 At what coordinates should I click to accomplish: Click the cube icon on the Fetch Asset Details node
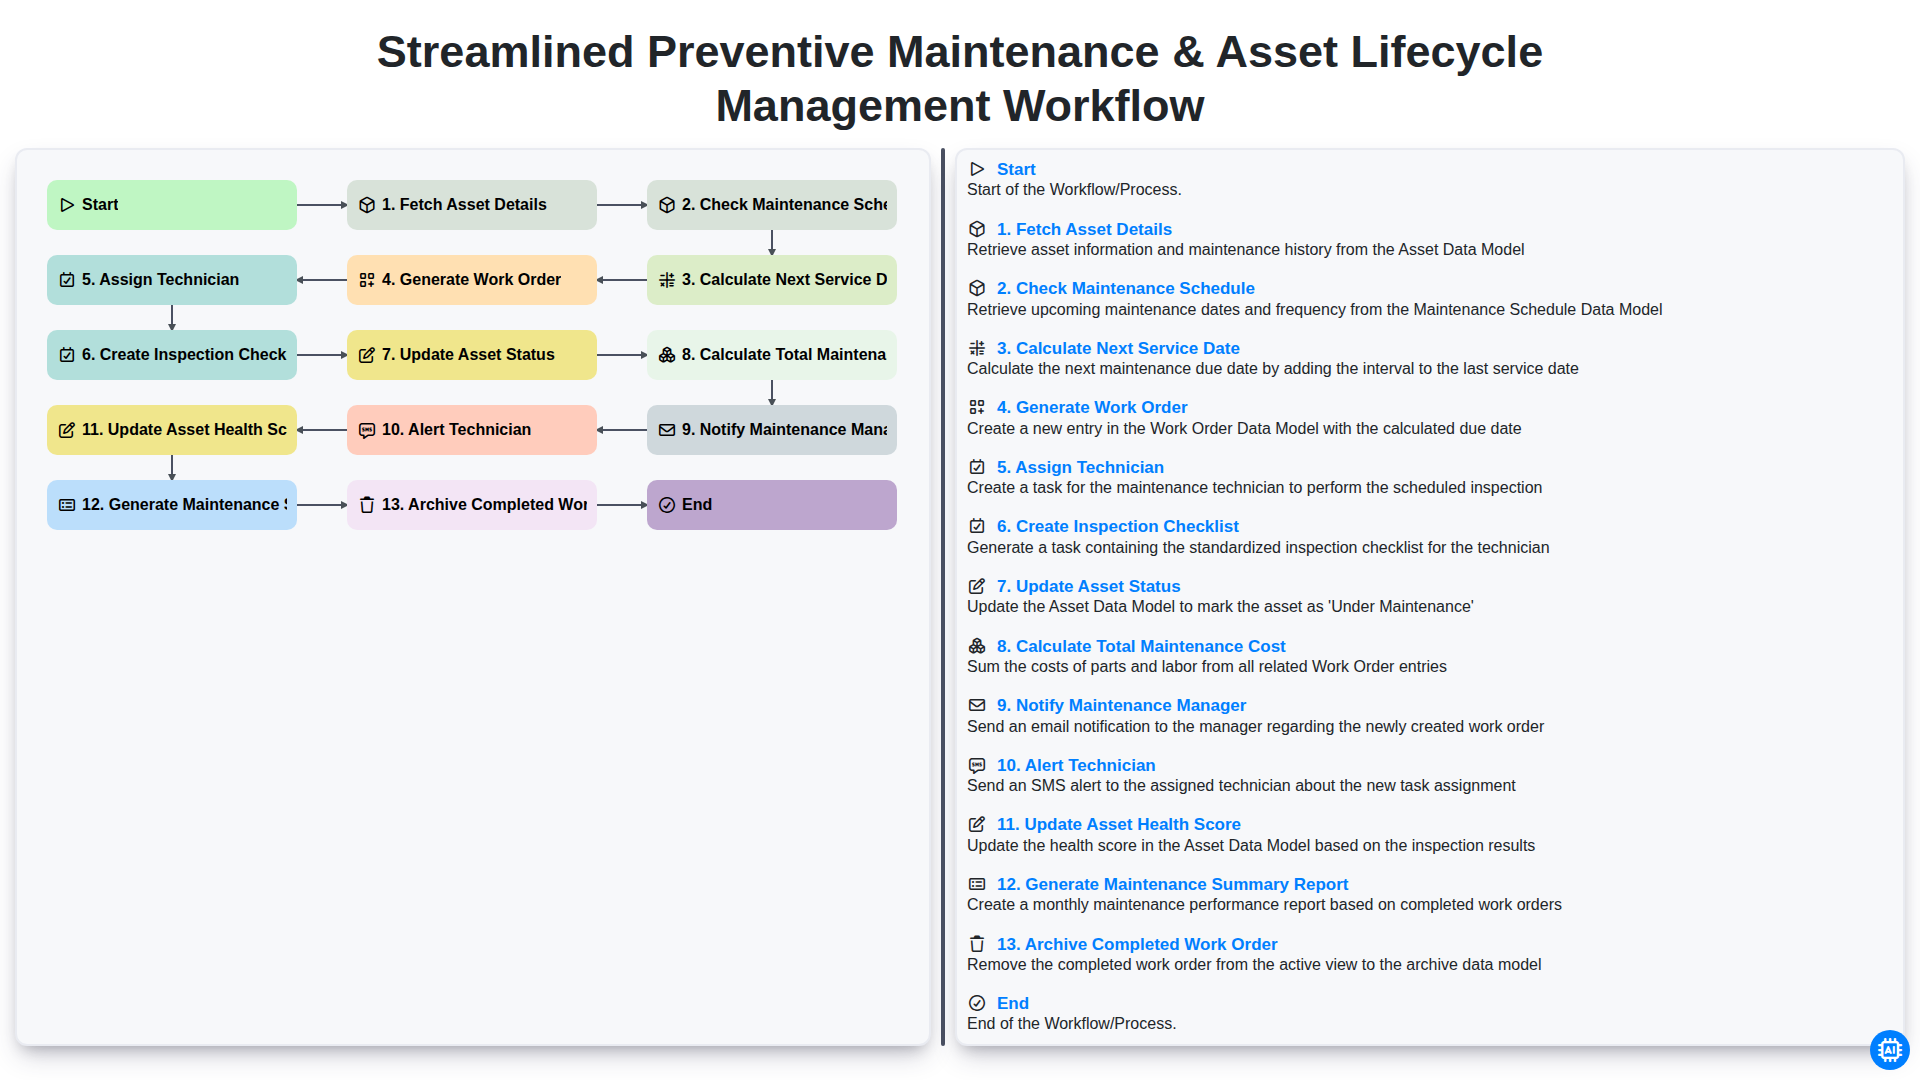[x=367, y=205]
